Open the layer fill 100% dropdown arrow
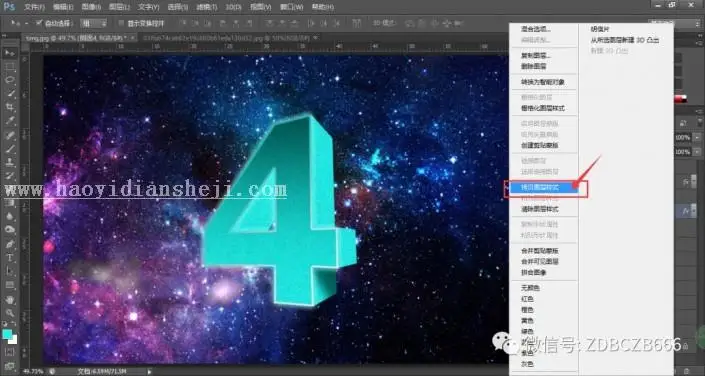Image resolution: width=705 pixels, height=376 pixels. tap(697, 152)
